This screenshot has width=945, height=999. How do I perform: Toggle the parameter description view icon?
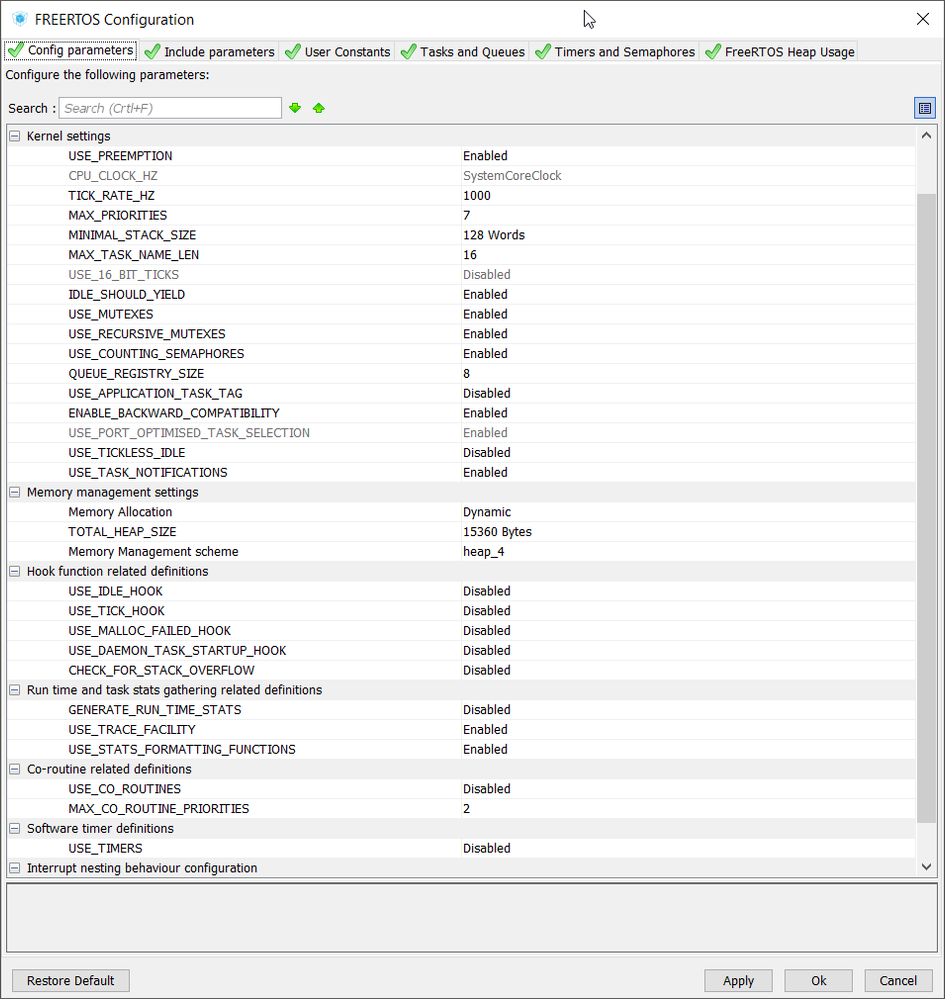point(925,108)
